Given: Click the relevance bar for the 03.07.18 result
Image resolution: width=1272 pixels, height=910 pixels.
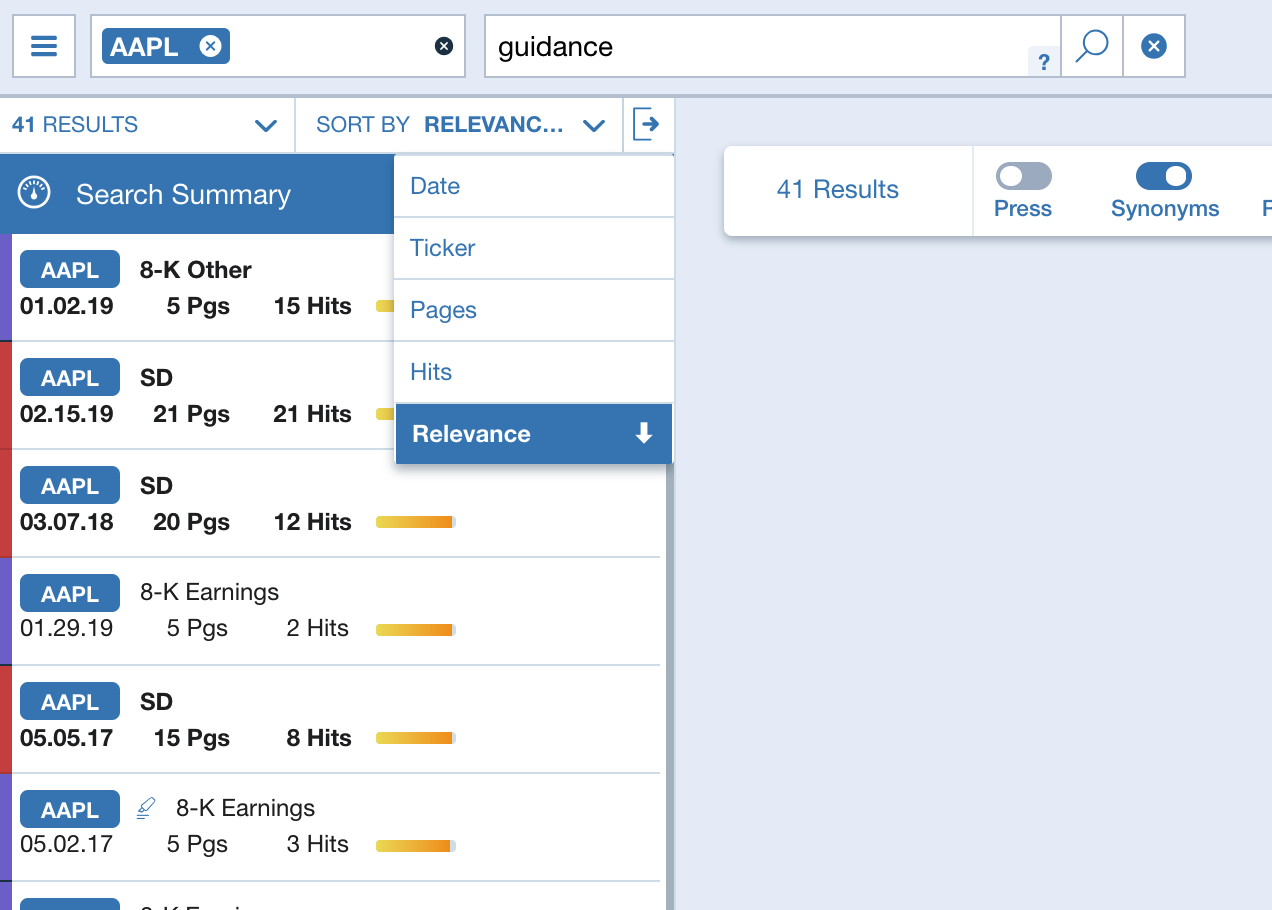Looking at the screenshot, I should [x=416, y=522].
